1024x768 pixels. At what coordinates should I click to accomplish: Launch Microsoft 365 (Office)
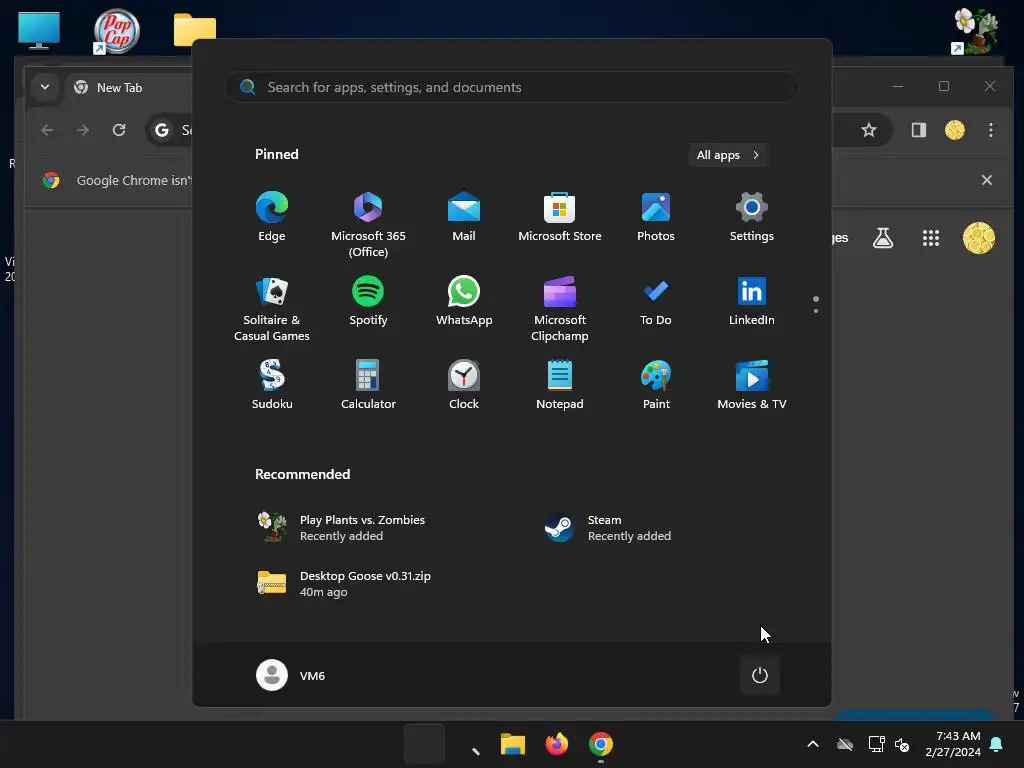point(368,225)
